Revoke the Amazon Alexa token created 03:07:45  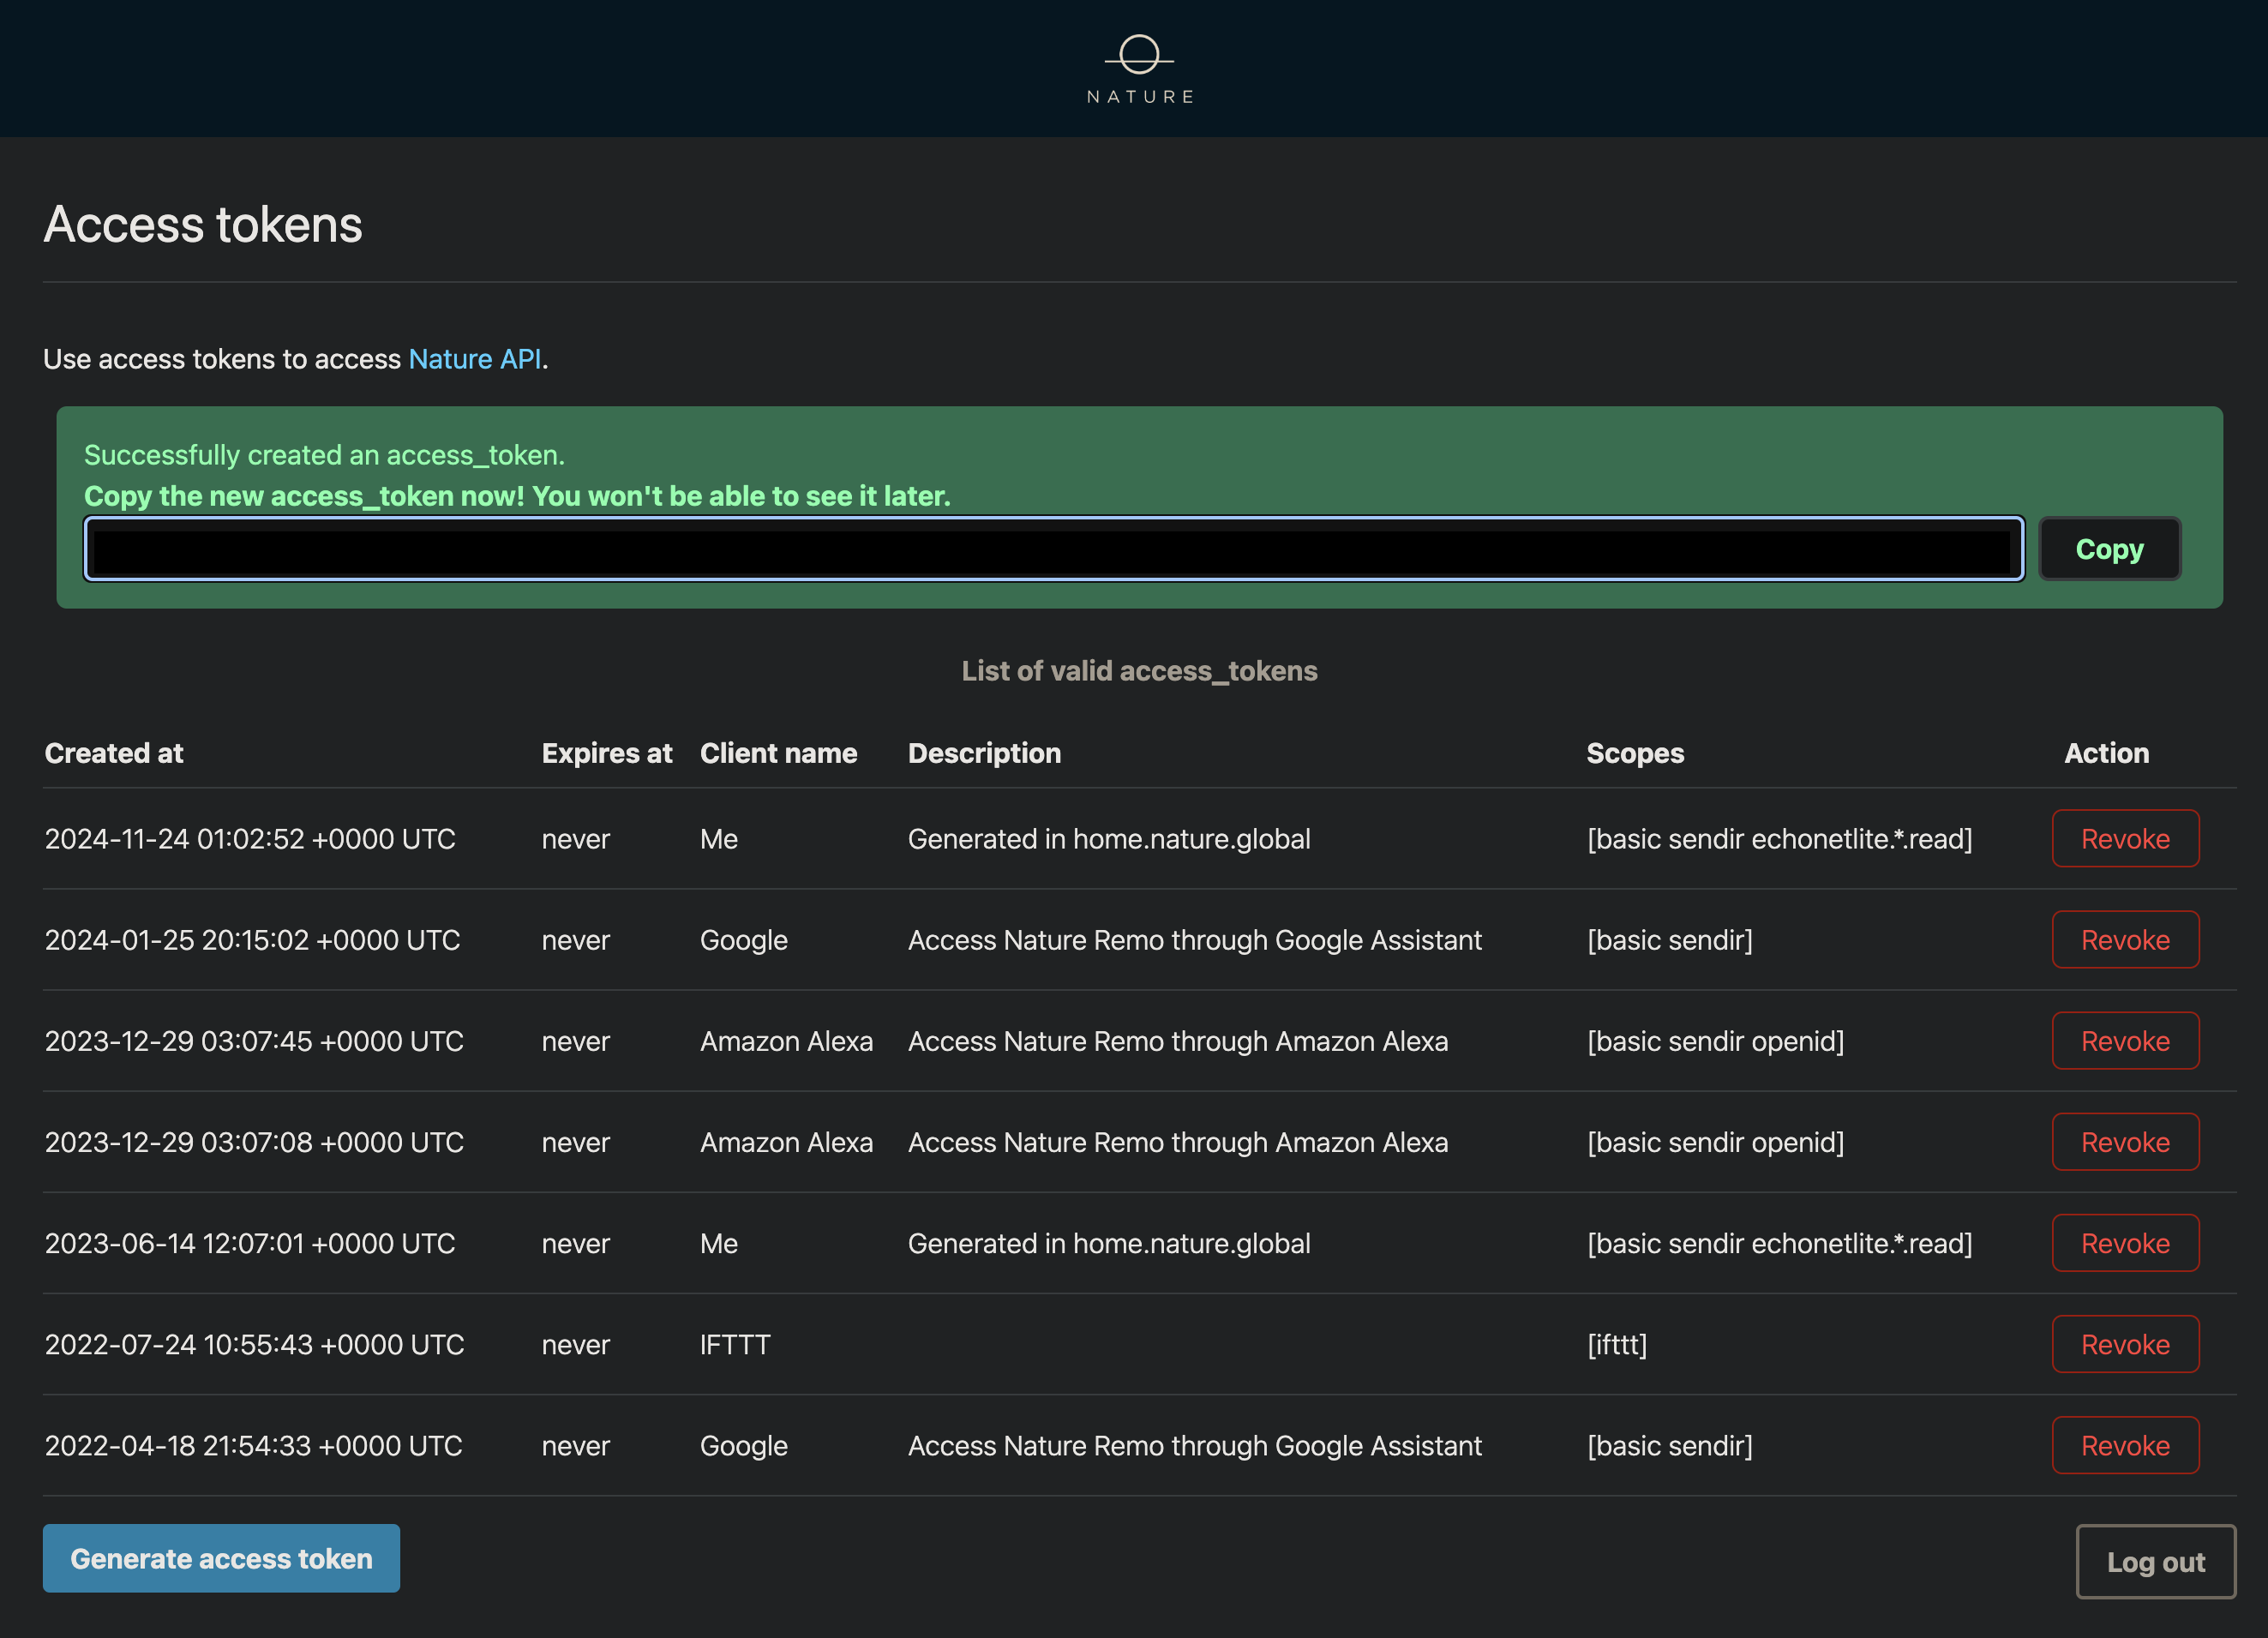2125,1041
